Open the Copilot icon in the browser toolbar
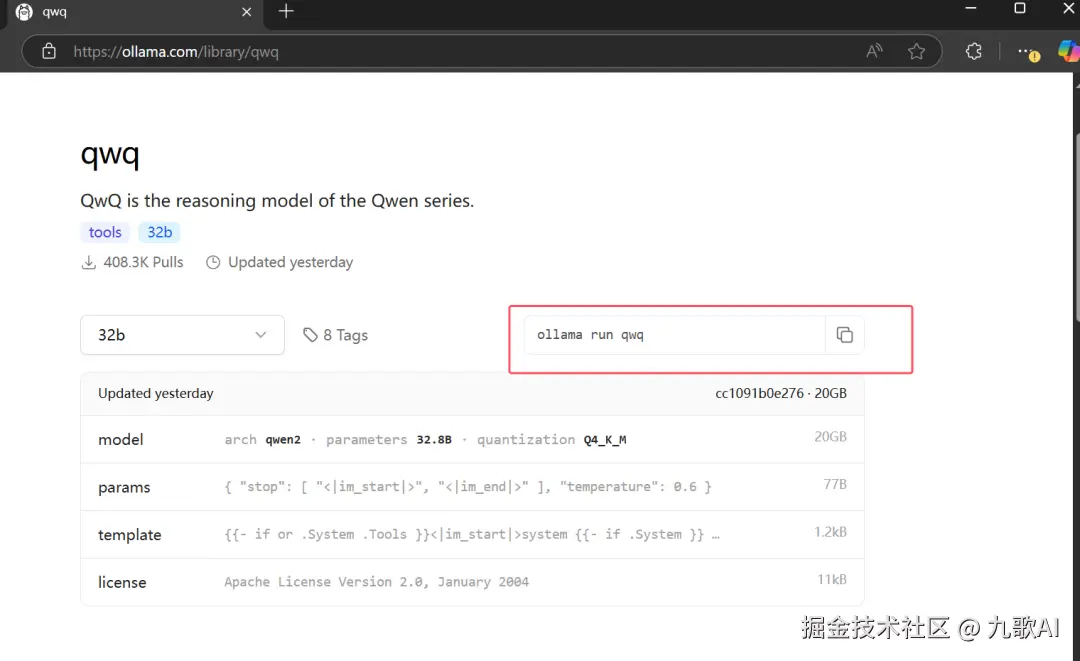The width and height of the screenshot is (1080, 661). [x=1068, y=52]
